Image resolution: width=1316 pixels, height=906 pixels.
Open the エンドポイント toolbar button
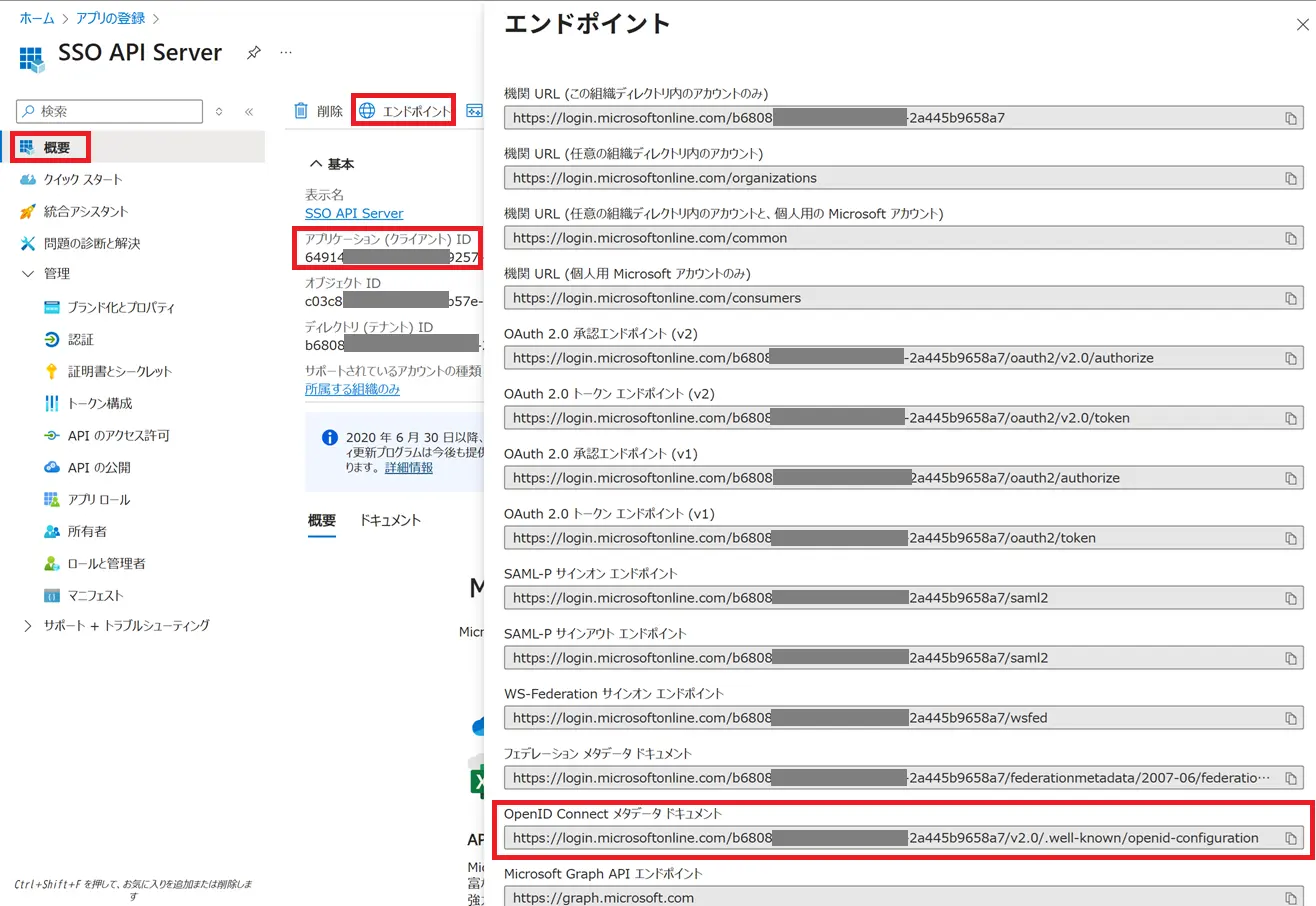[404, 111]
